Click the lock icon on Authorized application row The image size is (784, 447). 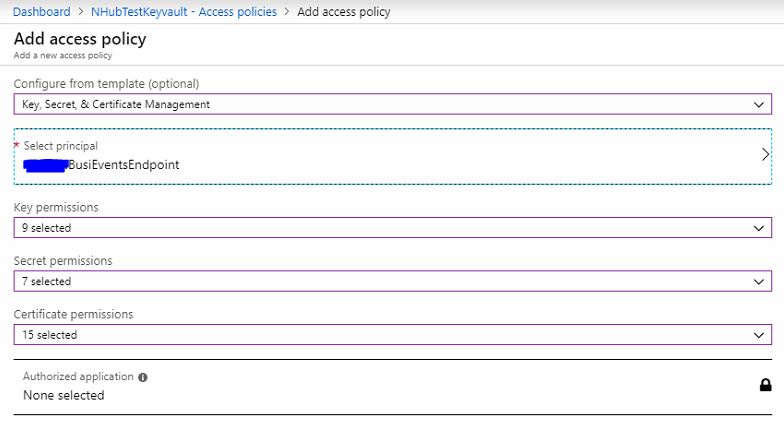pos(765,385)
